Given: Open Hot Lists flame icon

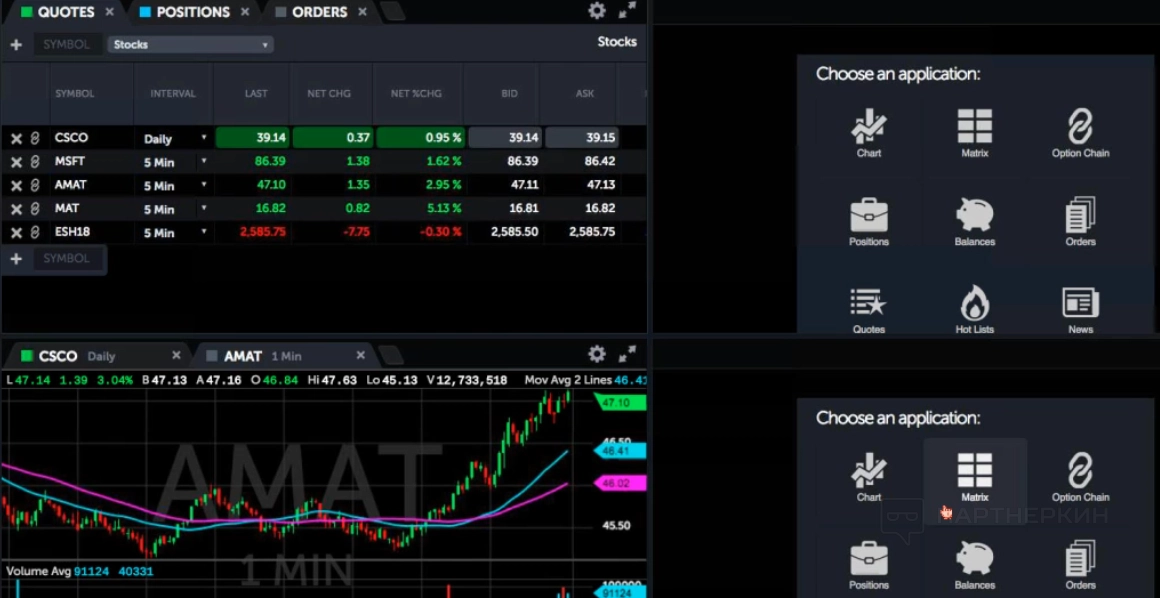Looking at the screenshot, I should point(974,311).
